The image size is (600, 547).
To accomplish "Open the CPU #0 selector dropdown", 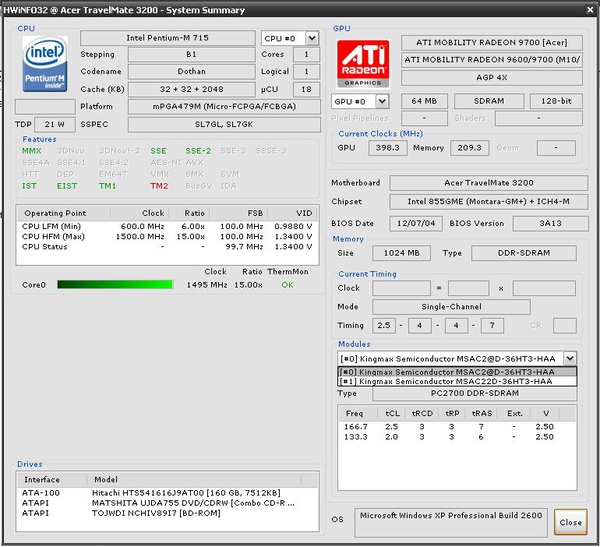I will click(x=312, y=38).
